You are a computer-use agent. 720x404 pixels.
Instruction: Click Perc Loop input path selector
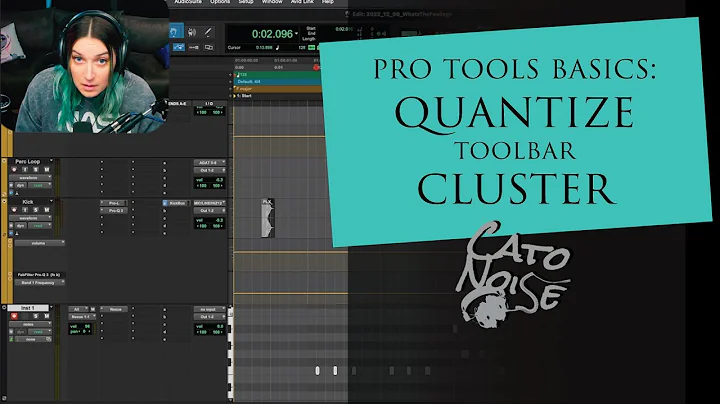[209, 163]
